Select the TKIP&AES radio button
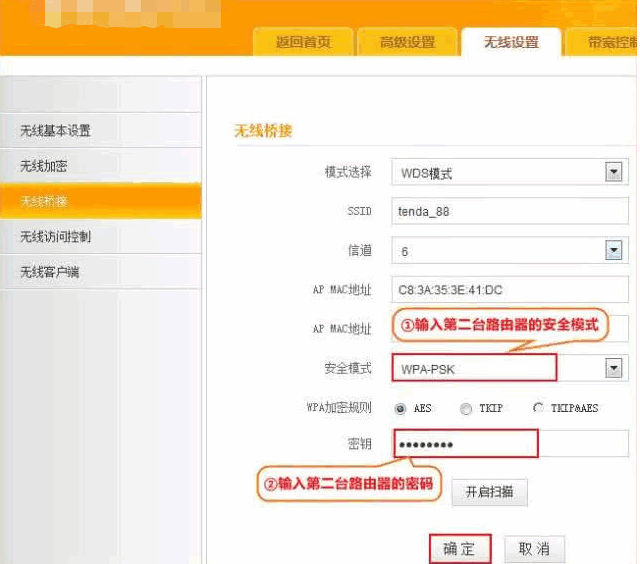This screenshot has height=564, width=640. 539,408
